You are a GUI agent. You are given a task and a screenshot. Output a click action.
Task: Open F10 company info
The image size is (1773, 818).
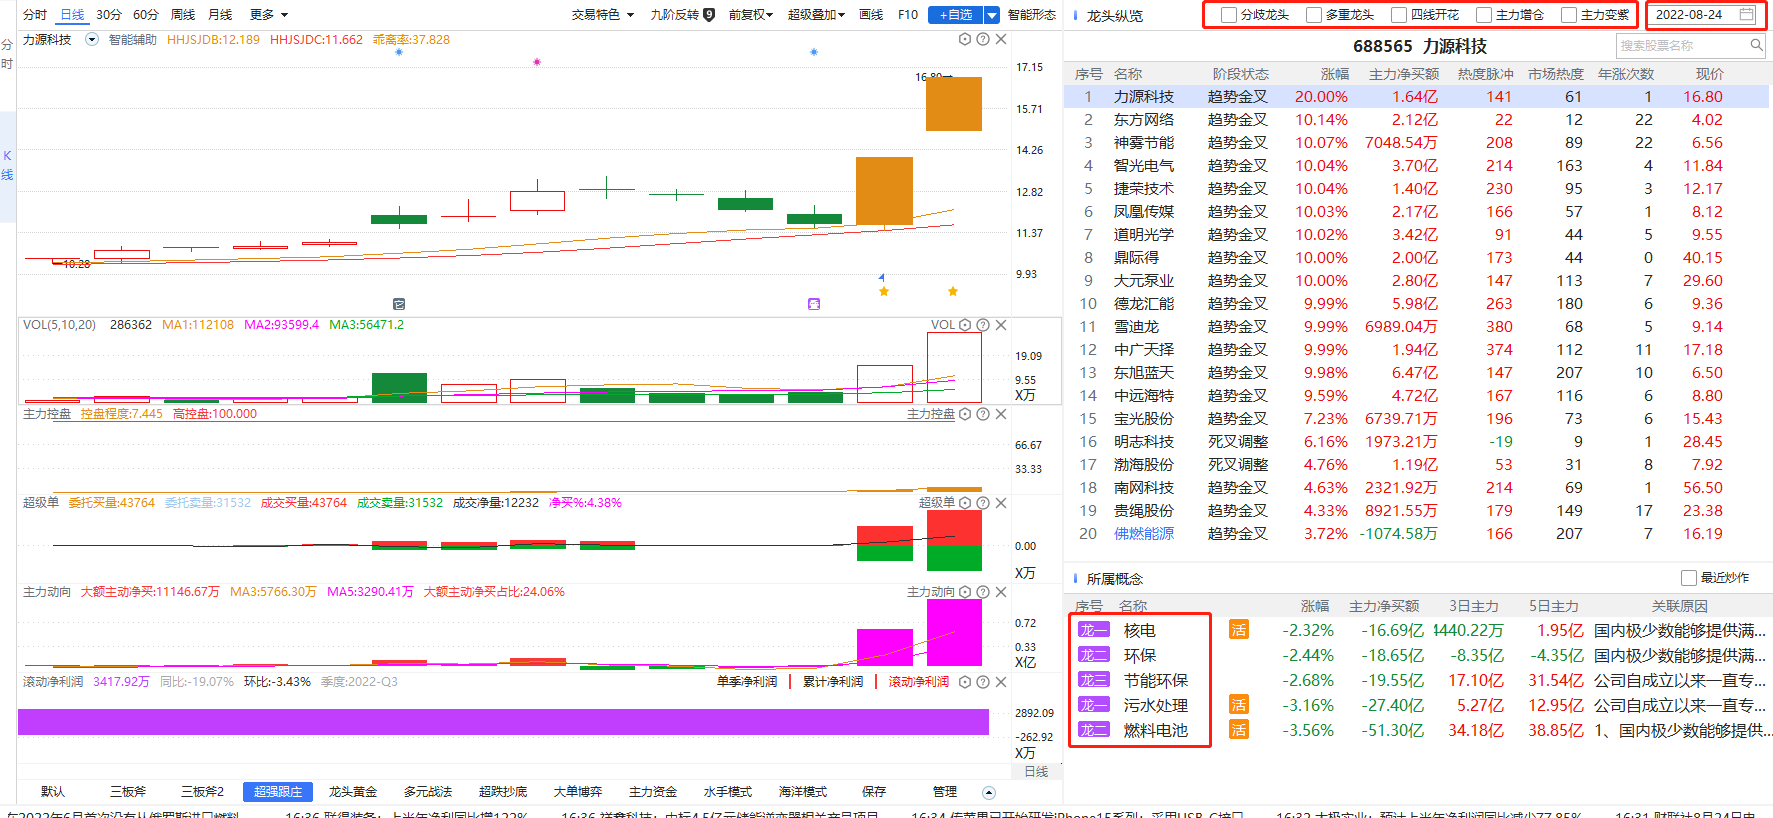(908, 15)
